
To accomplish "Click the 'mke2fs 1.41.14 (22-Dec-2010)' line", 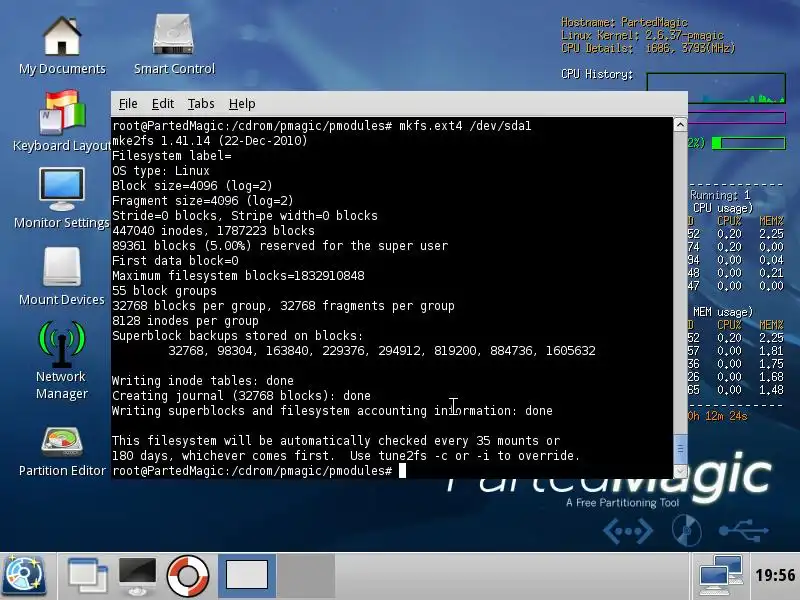I will [x=210, y=141].
